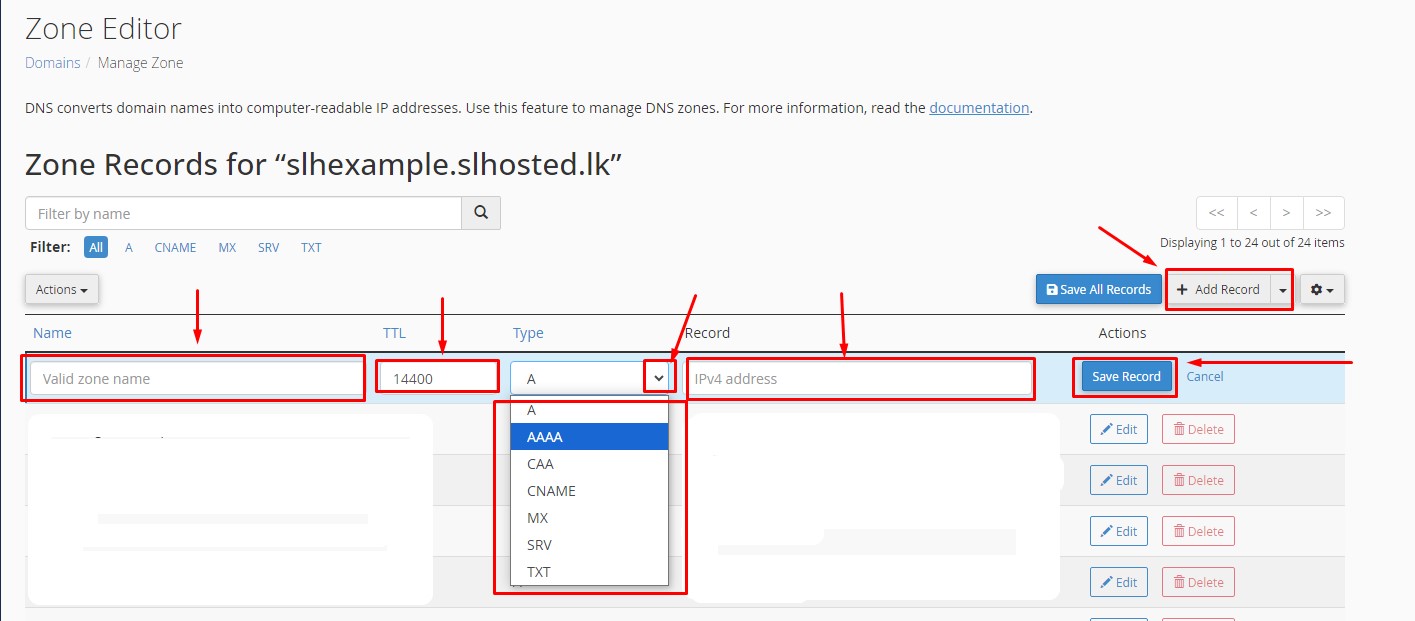Focus the Valid zone name field
This screenshot has width=1415, height=621.
point(197,379)
